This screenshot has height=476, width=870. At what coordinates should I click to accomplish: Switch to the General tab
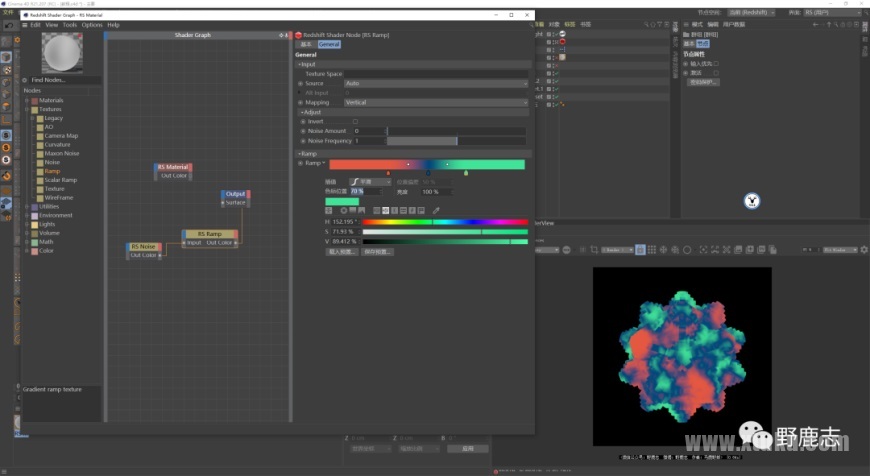tap(329, 44)
